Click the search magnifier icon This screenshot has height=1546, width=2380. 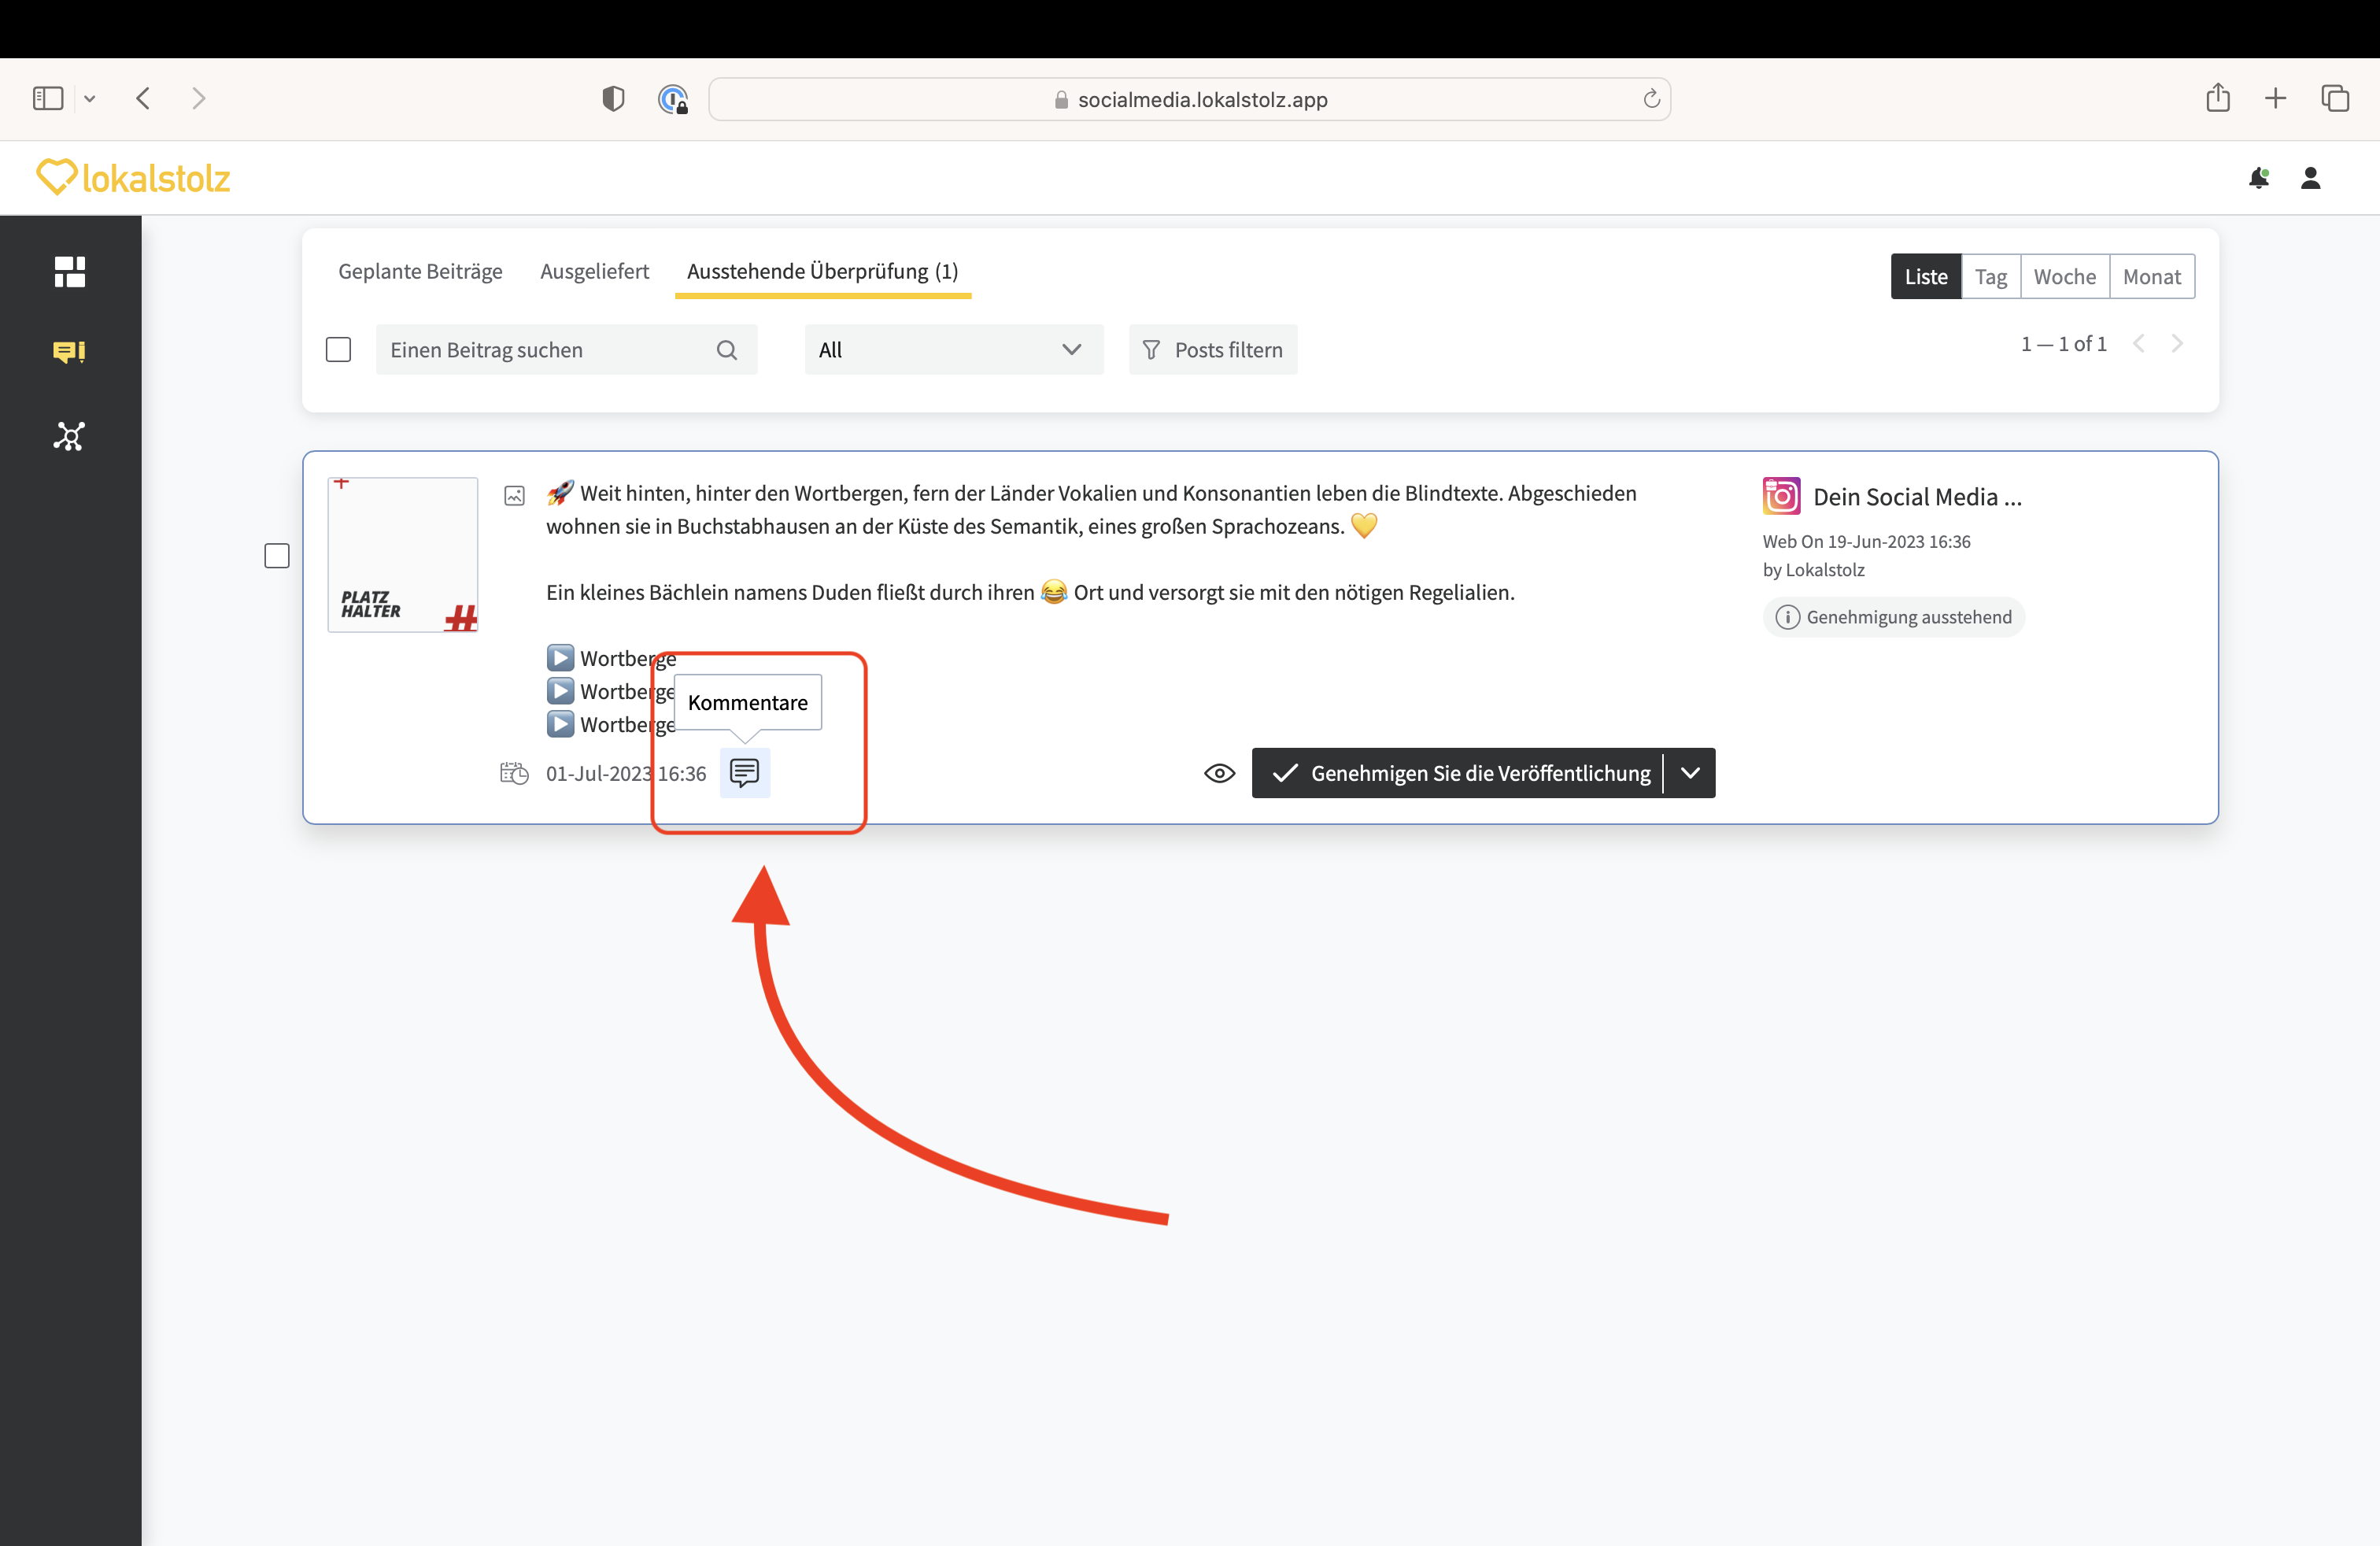coord(727,350)
